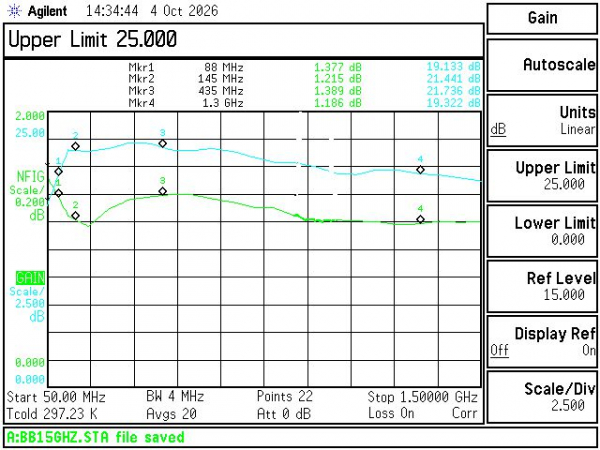Click marker 3 diamond on the gain trace
The width and height of the screenshot is (600, 450).
(163, 144)
